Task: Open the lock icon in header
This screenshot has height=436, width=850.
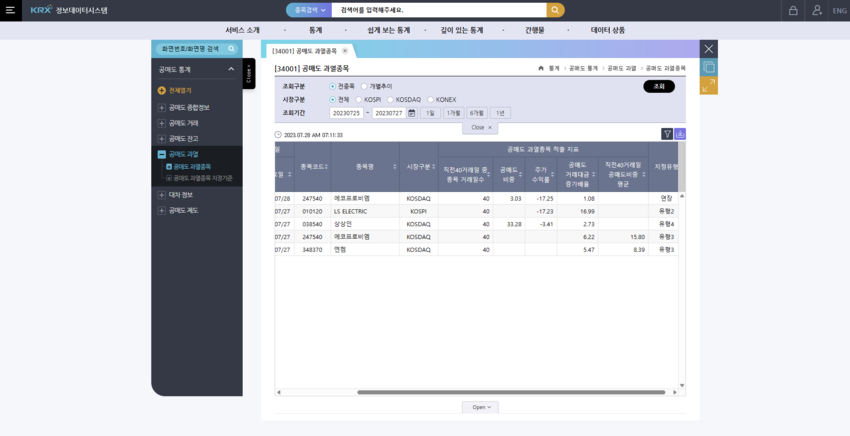Action: (793, 10)
